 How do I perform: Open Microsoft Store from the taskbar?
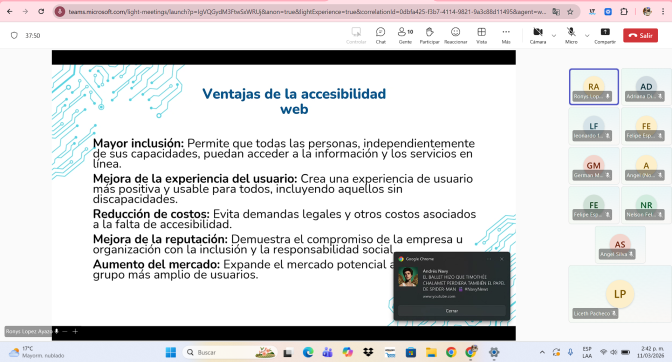coord(411,352)
